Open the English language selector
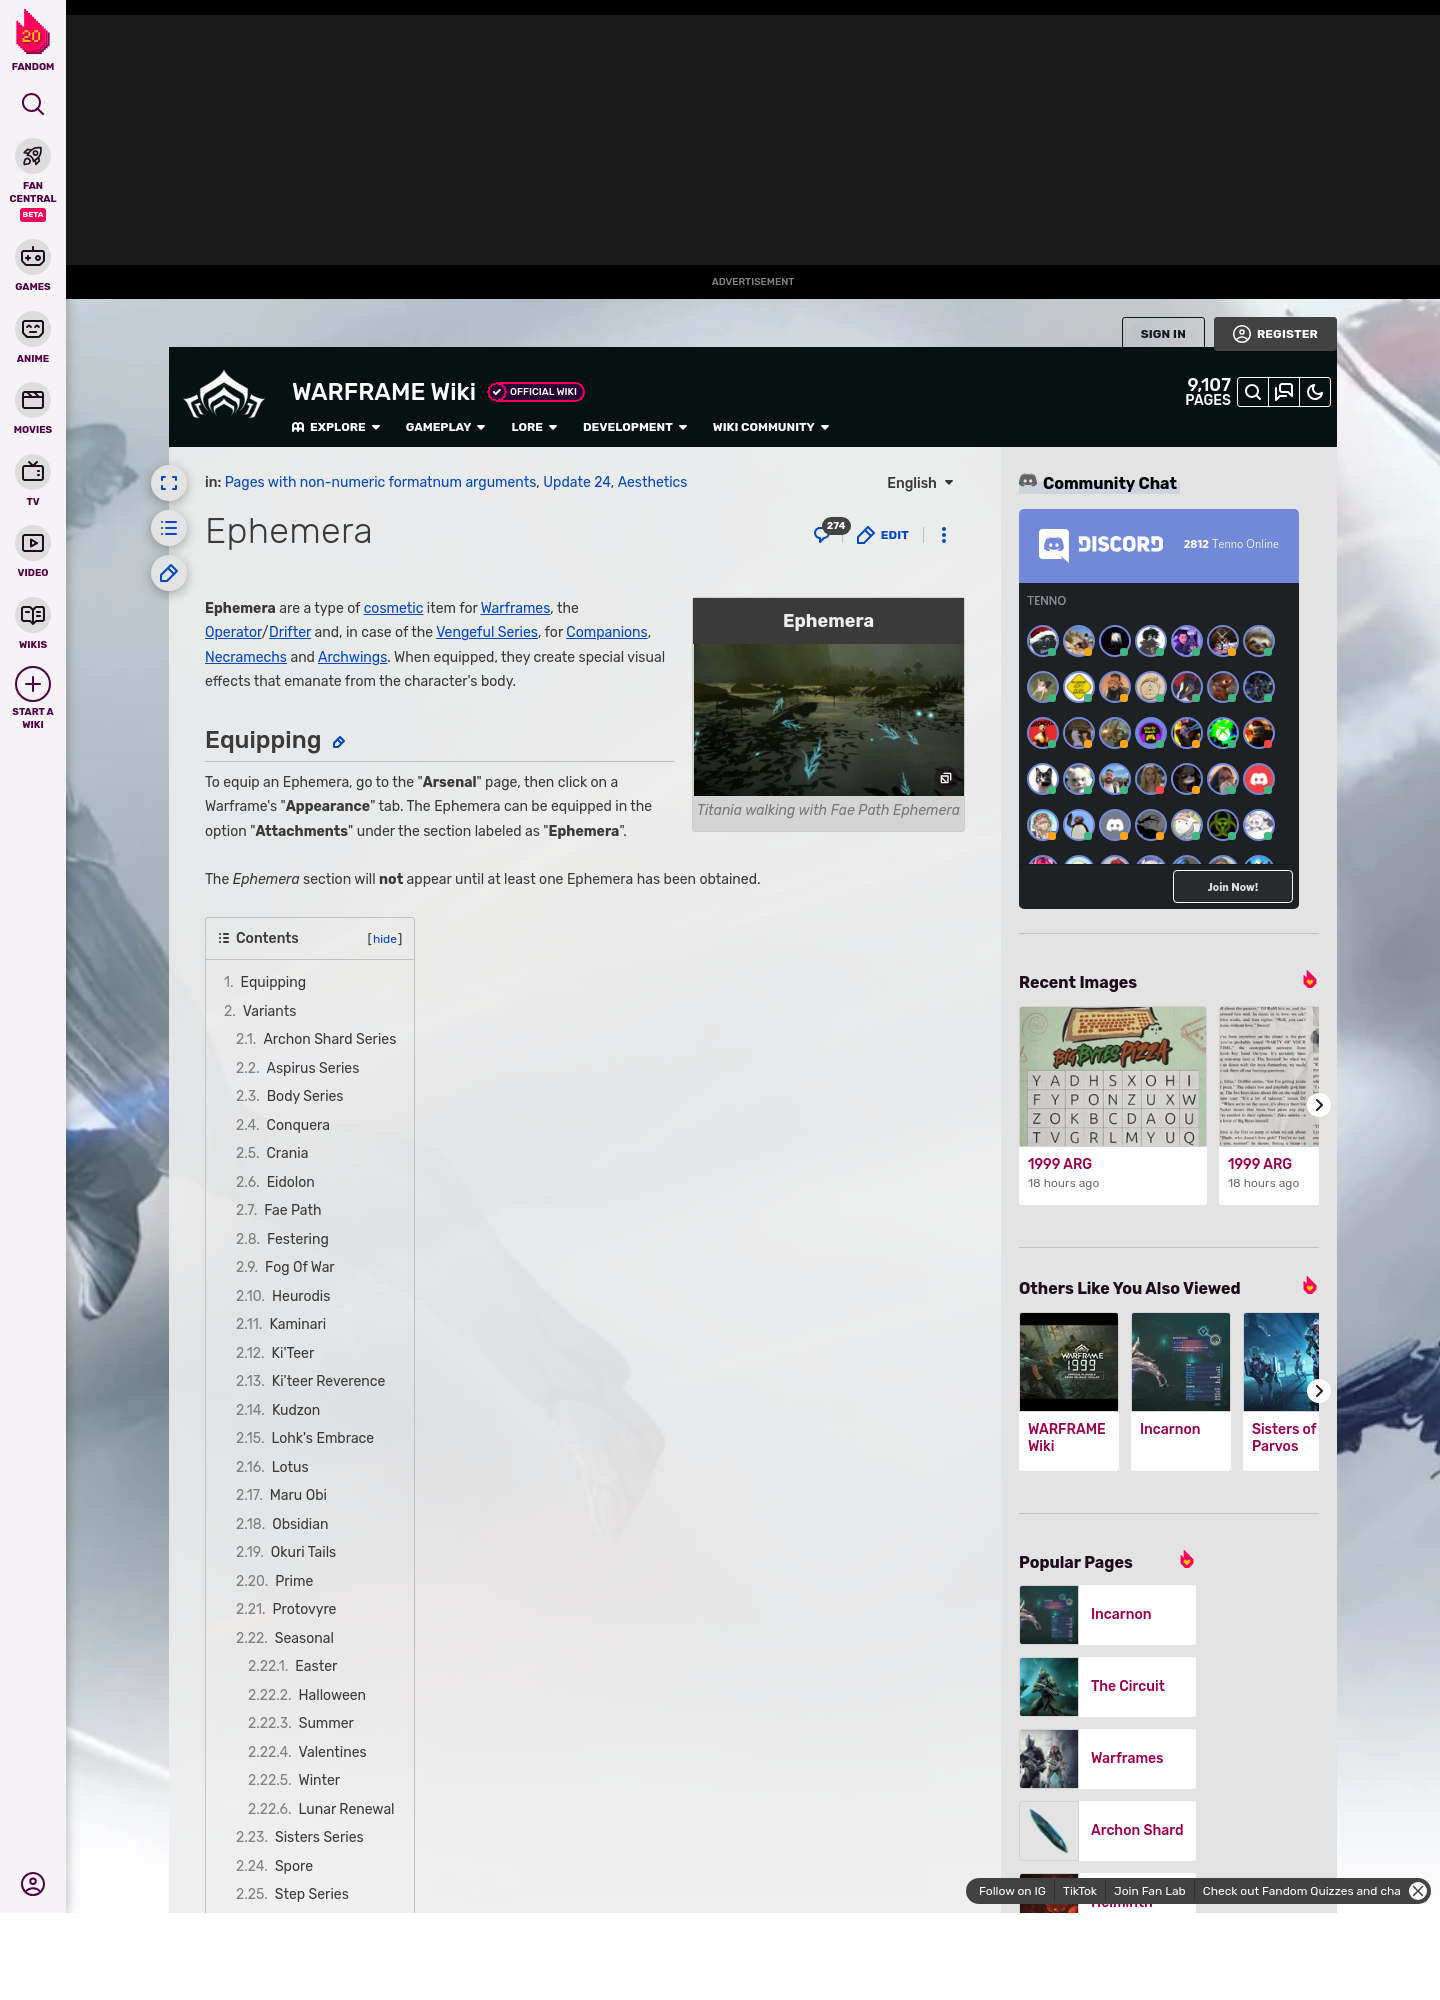This screenshot has height=2000, width=1440. click(920, 483)
